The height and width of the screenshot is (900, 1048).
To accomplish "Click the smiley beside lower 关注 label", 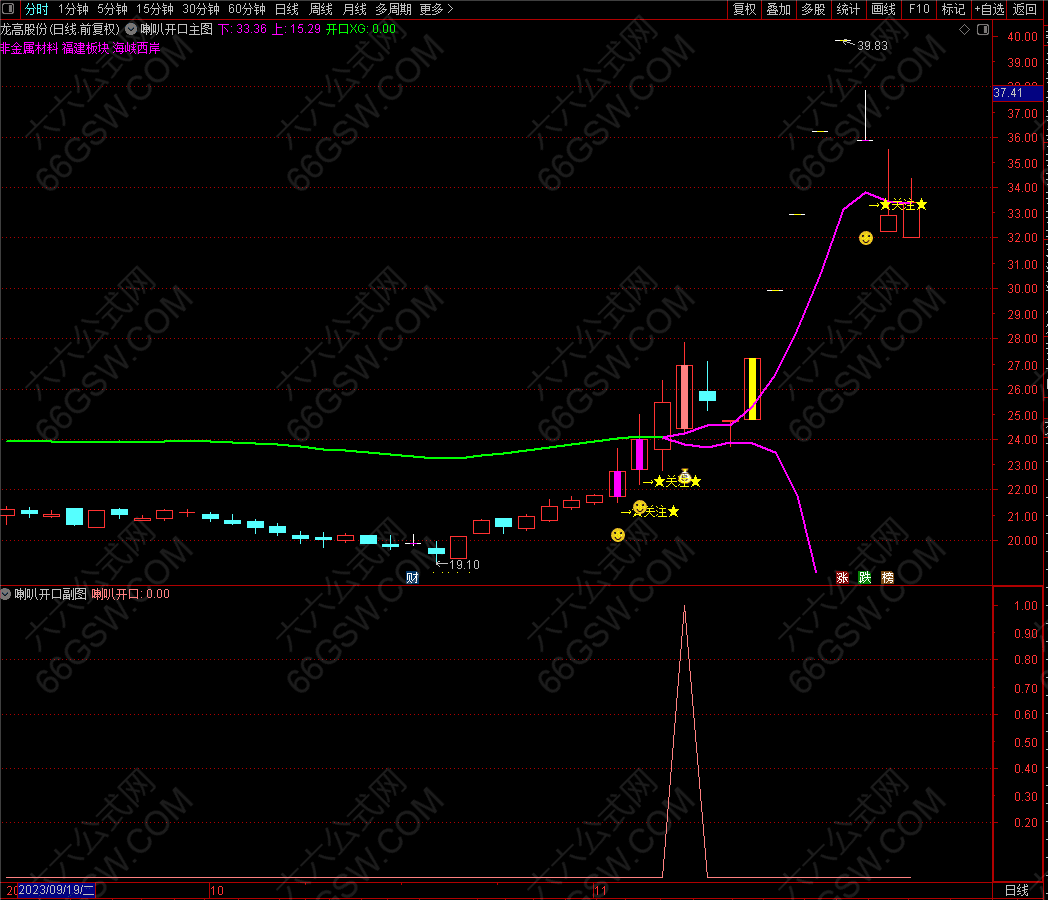I will (640, 508).
